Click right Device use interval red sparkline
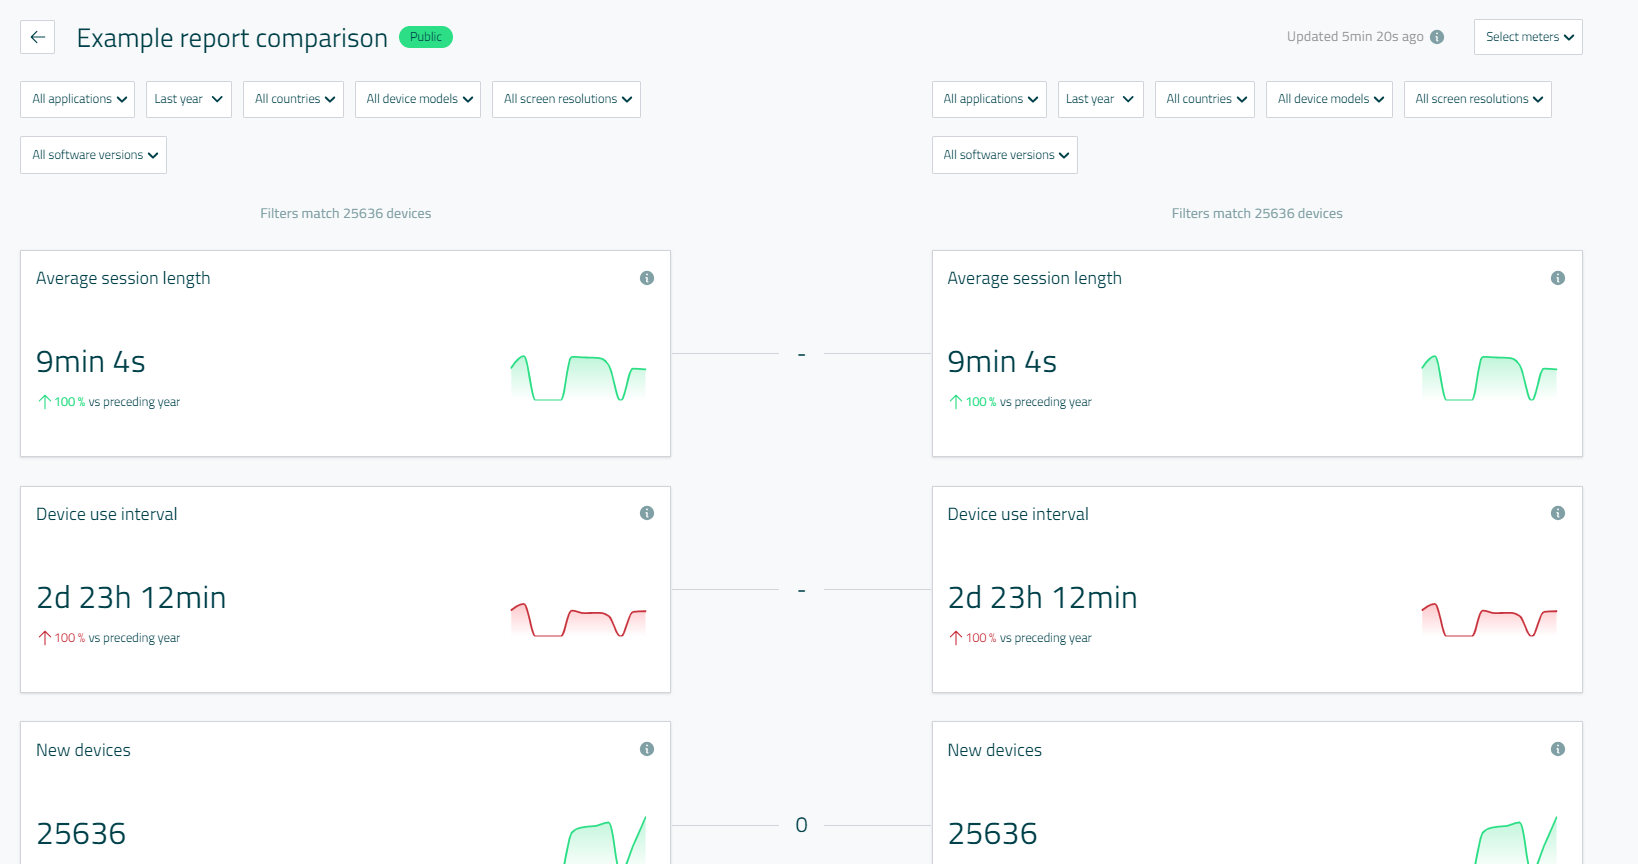This screenshot has width=1638, height=864. [1489, 620]
